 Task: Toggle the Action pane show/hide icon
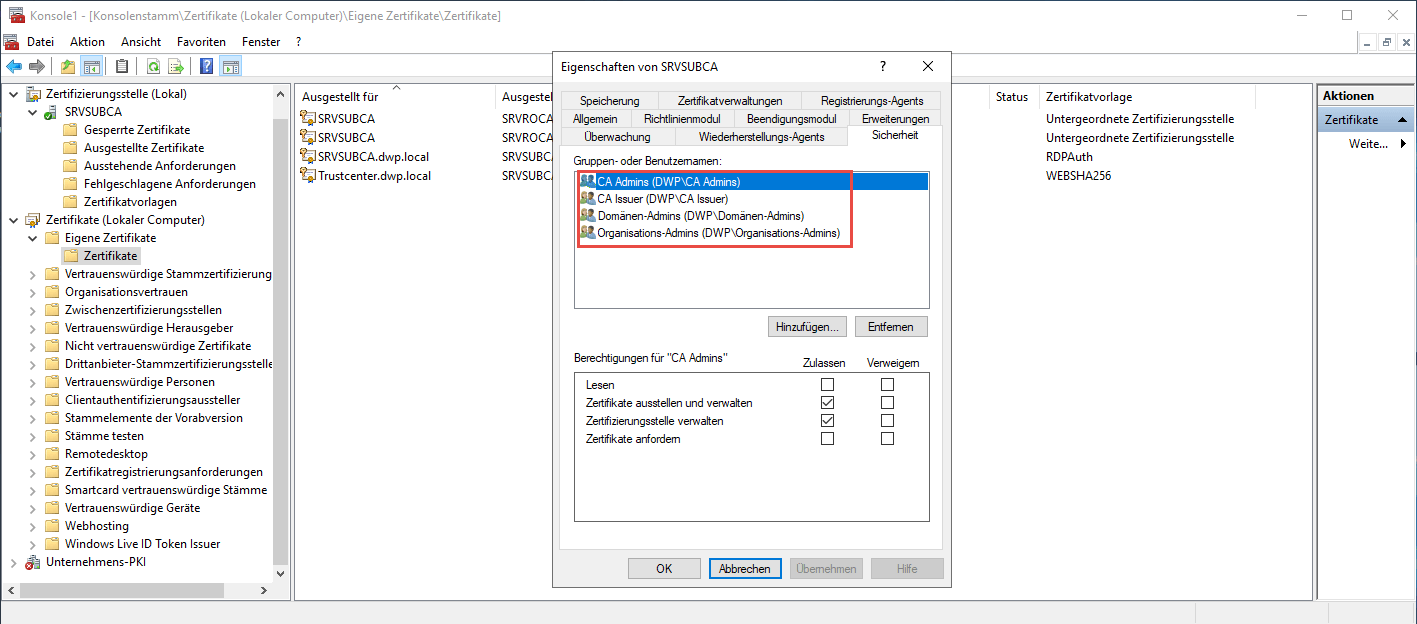tap(231, 67)
